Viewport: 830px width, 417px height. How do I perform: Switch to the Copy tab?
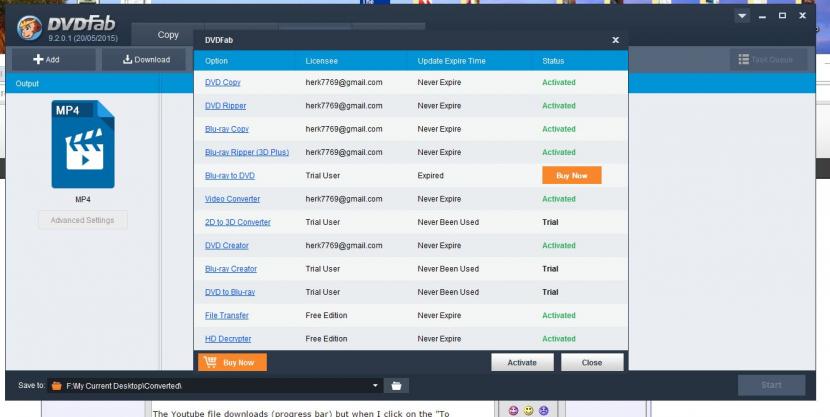[168, 35]
